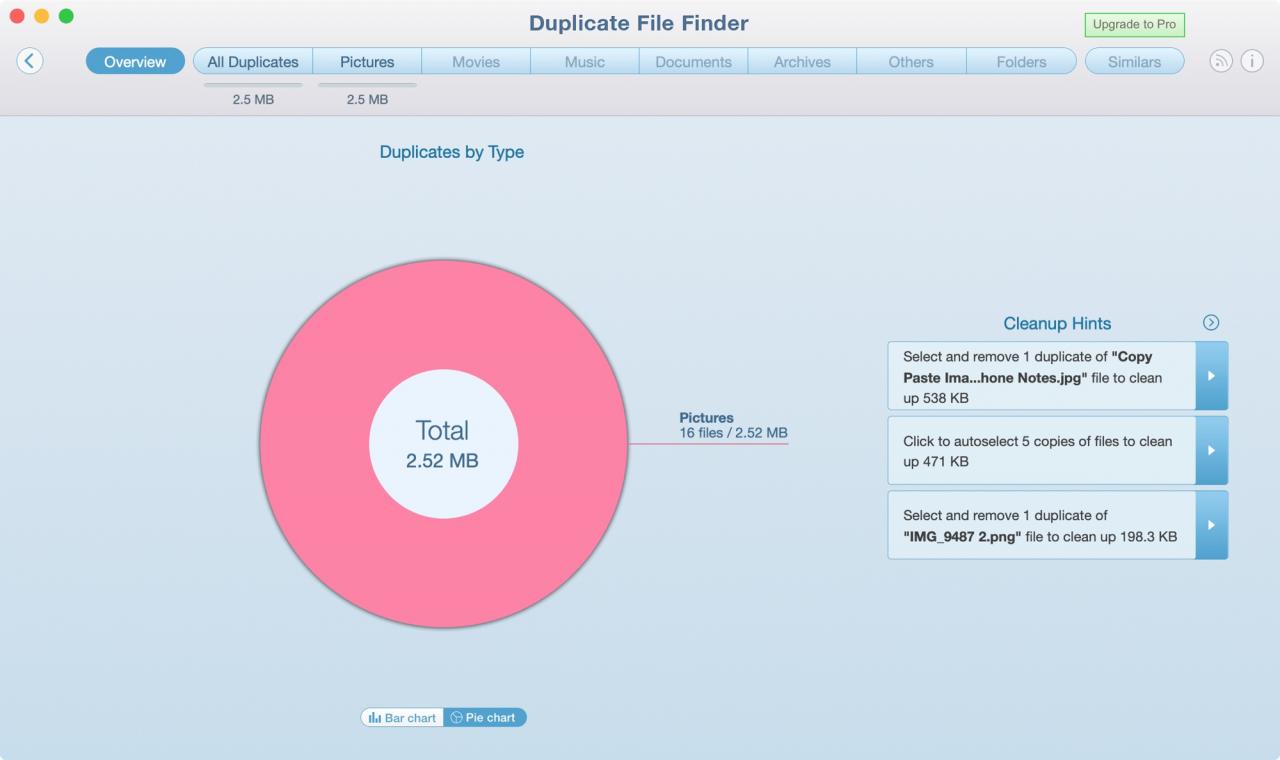Open the Music tab
This screenshot has width=1280, height=760.
[x=585, y=61]
